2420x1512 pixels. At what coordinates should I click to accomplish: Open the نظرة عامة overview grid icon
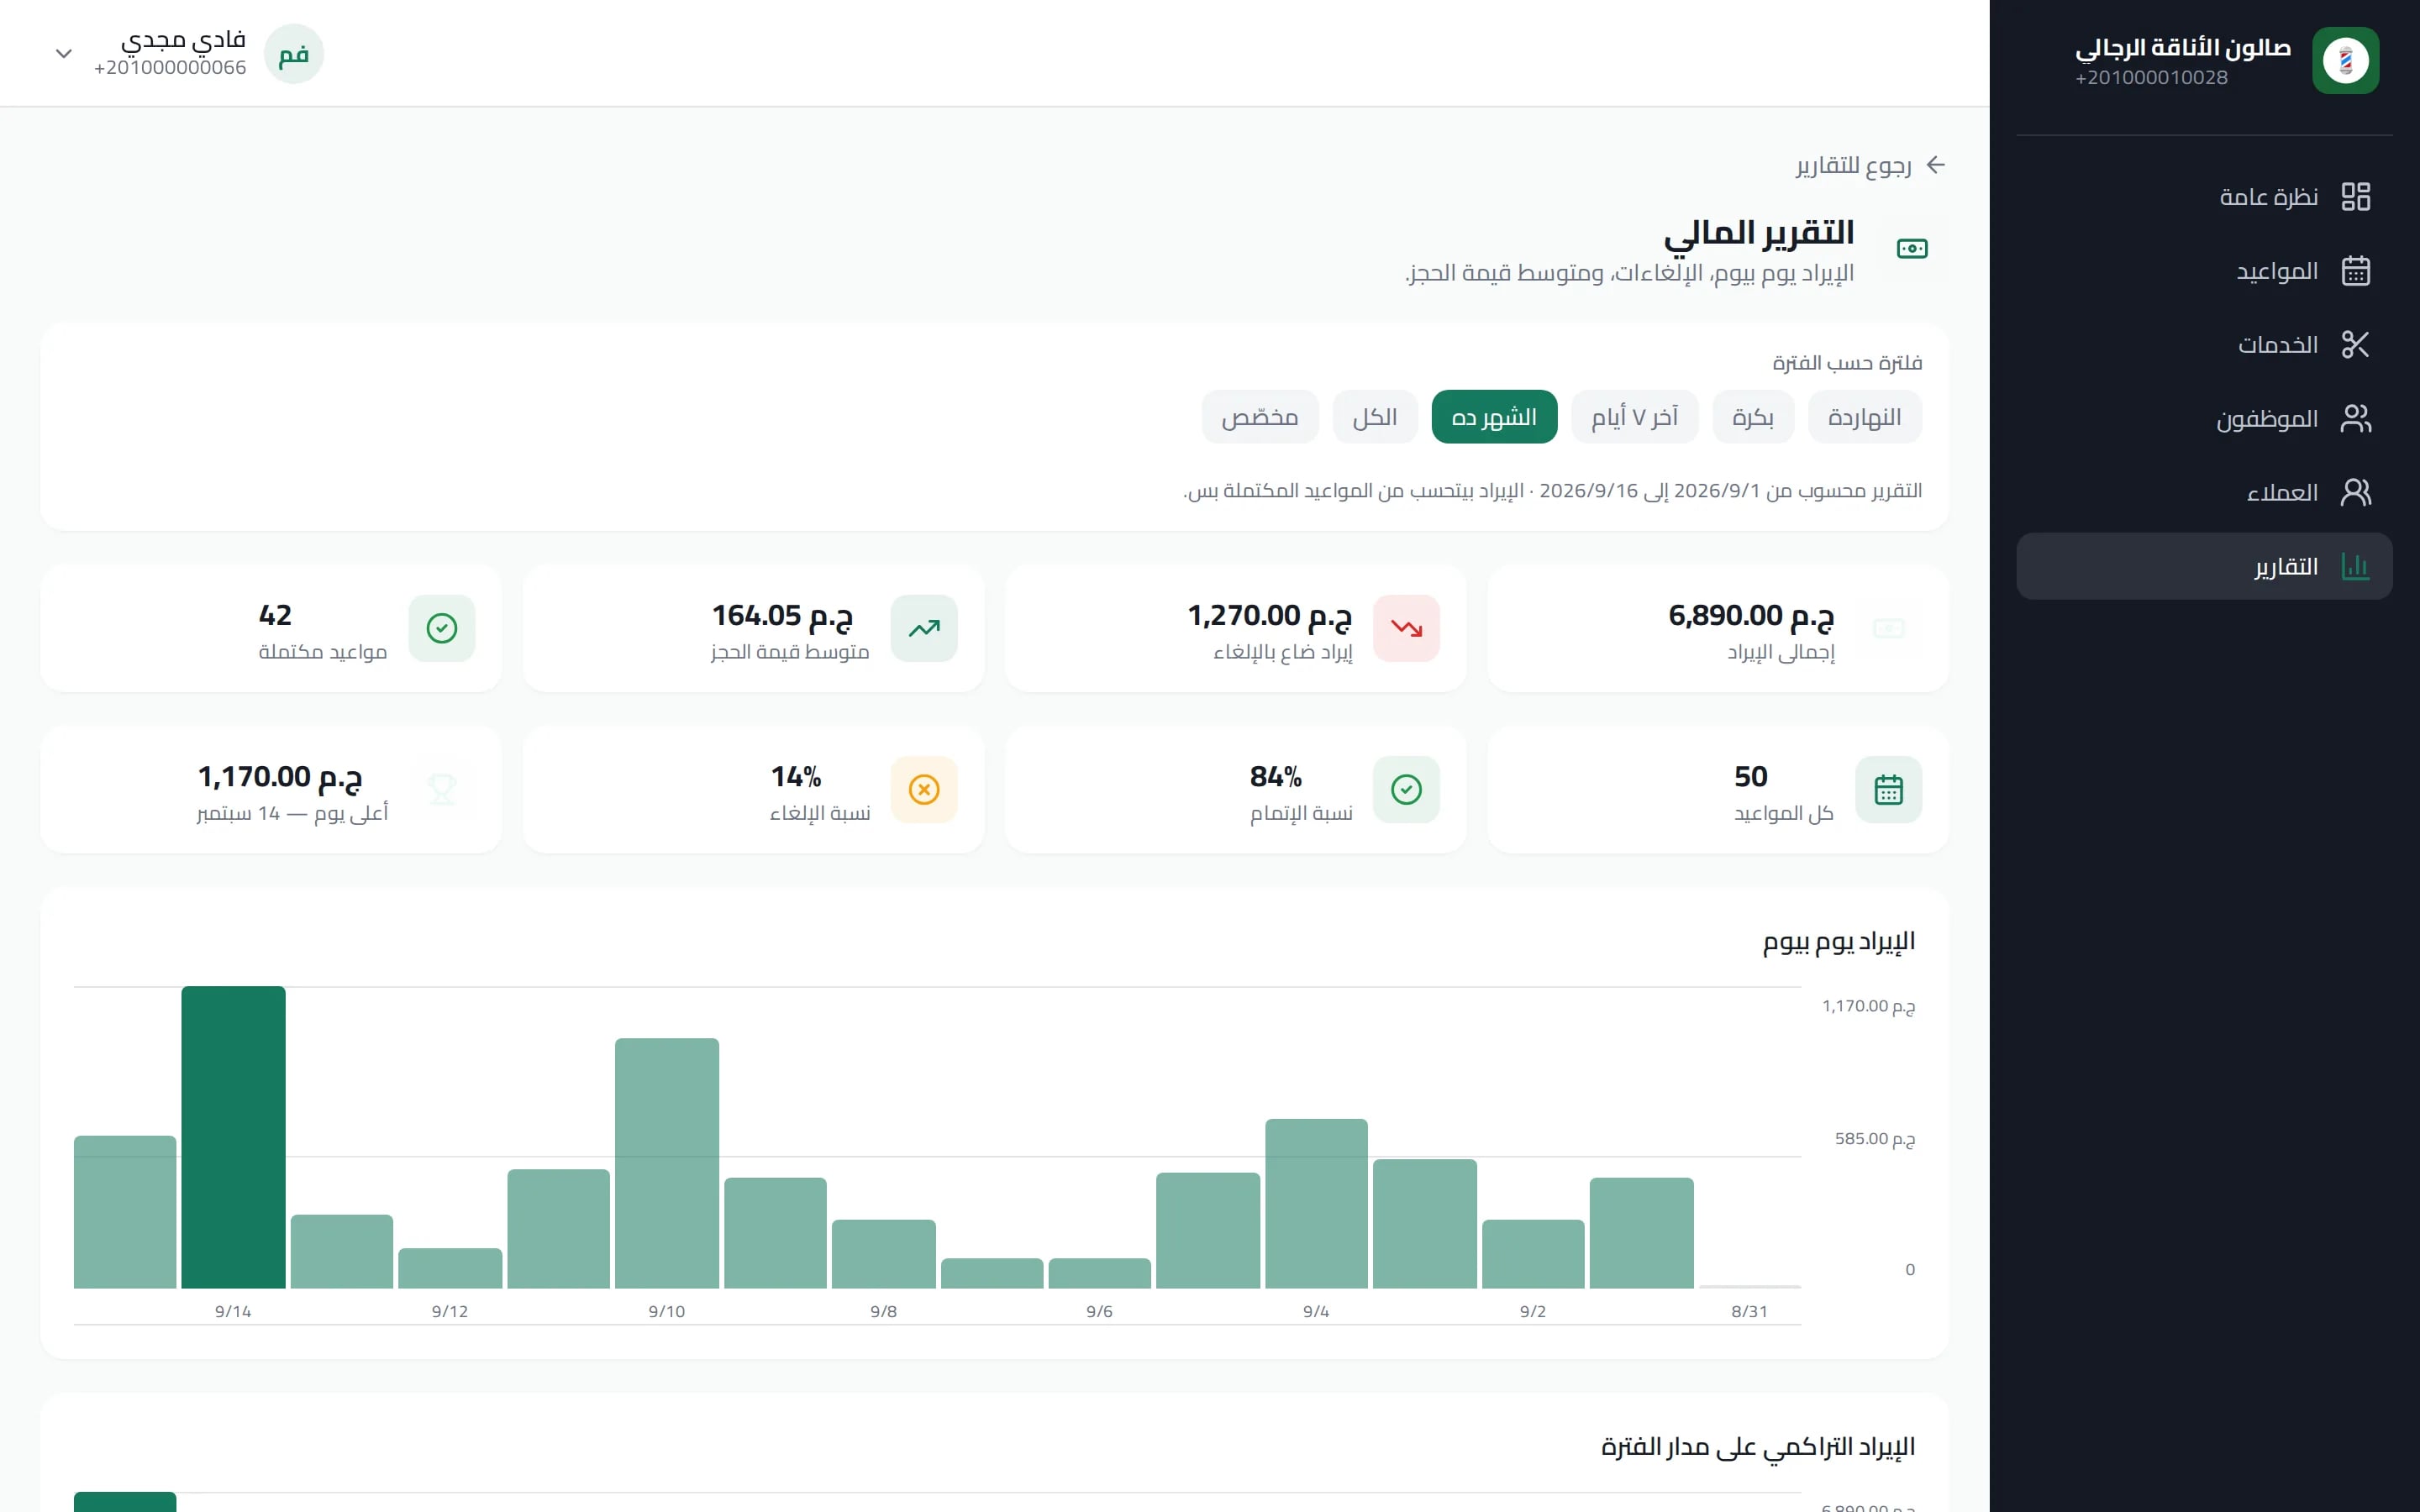click(x=2355, y=196)
